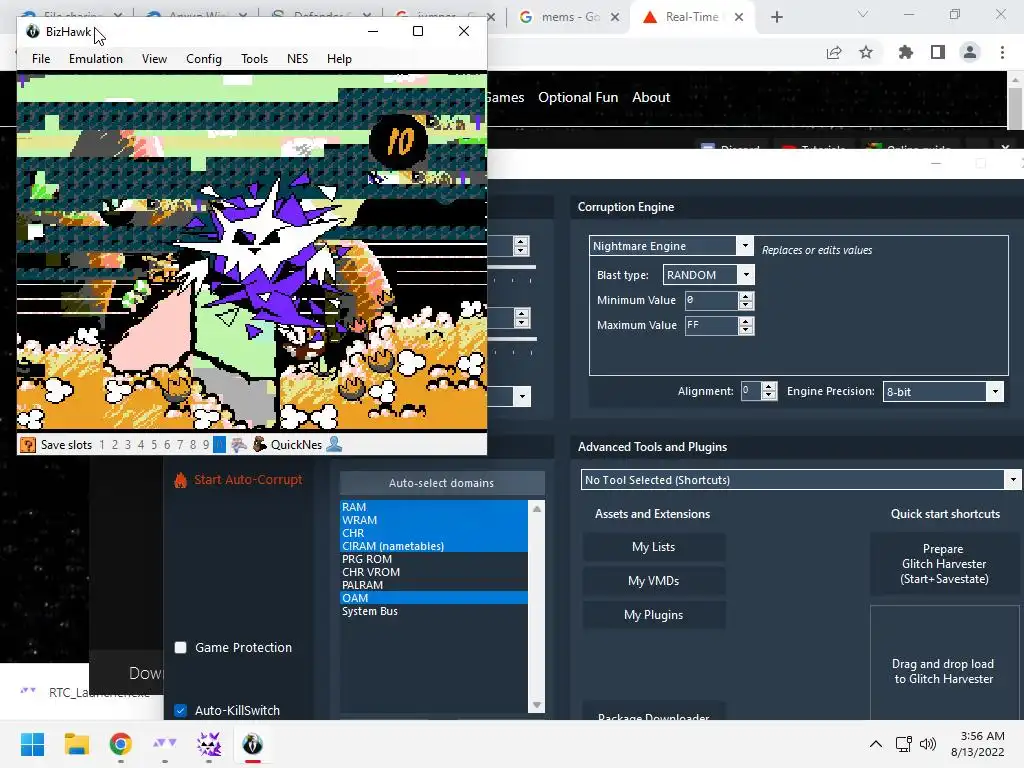Open the Config menu in BizHawk
This screenshot has width=1024, height=768.
point(204,59)
